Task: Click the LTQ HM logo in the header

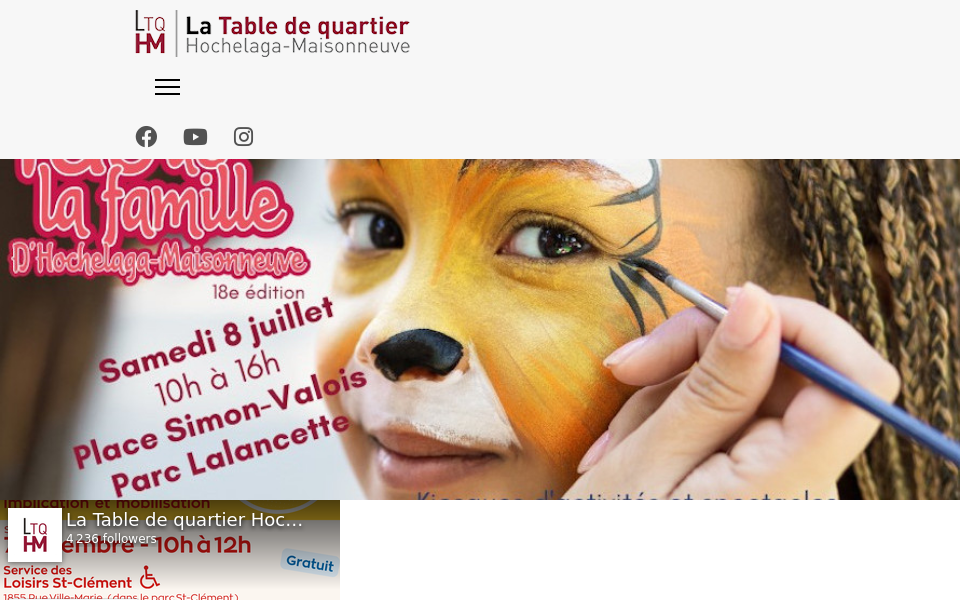Action: point(150,32)
